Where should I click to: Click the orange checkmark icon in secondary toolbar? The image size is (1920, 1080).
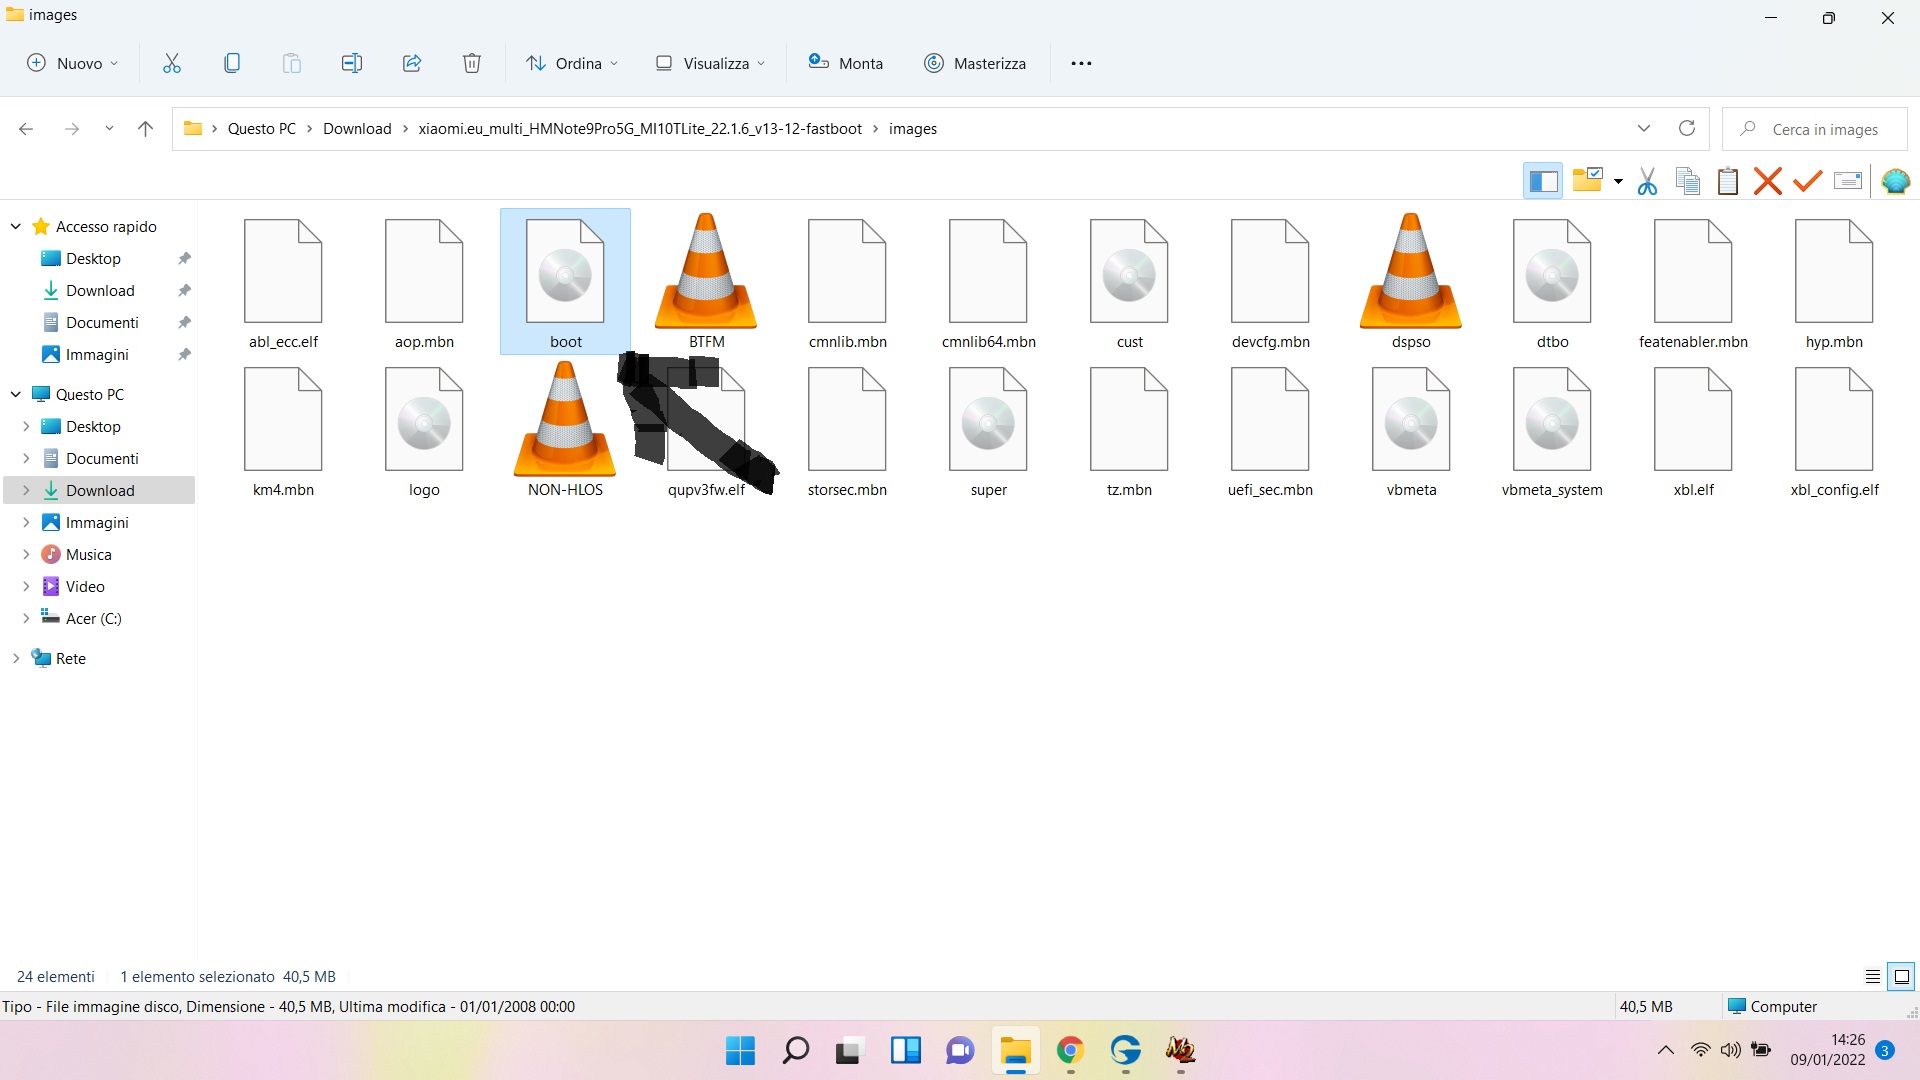[1808, 181]
